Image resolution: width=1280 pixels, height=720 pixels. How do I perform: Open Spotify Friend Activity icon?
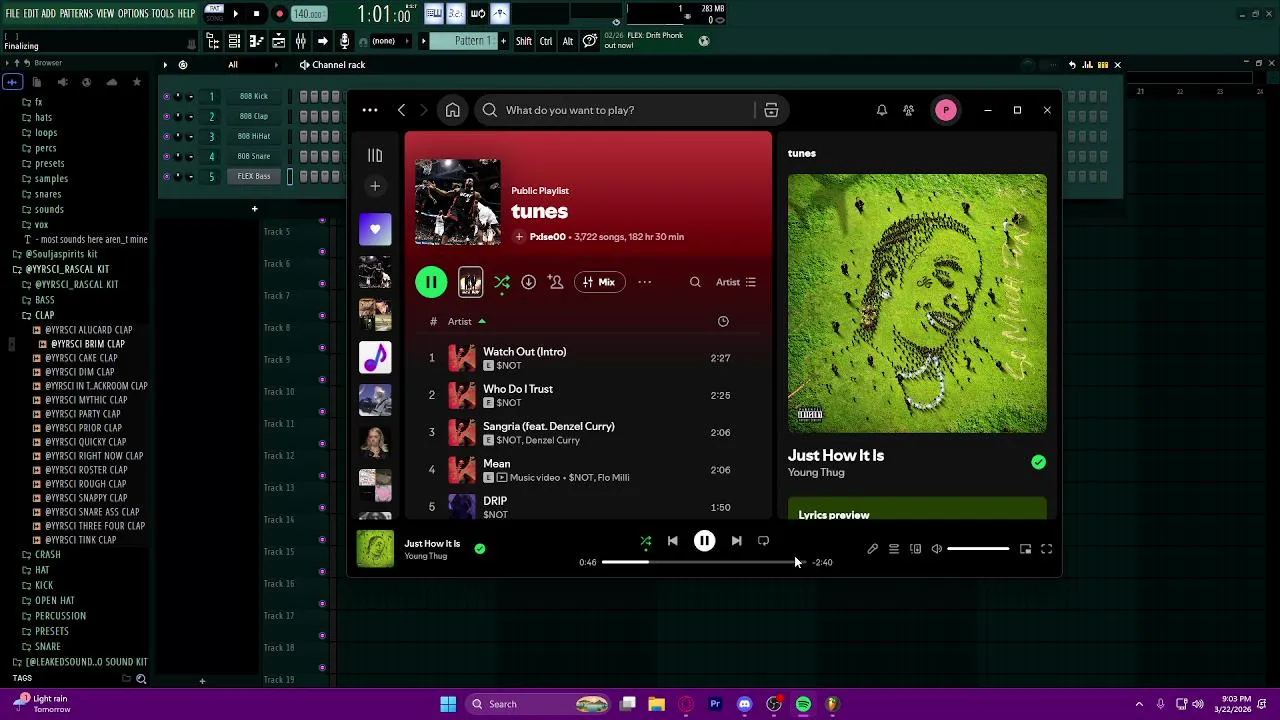pos(908,110)
